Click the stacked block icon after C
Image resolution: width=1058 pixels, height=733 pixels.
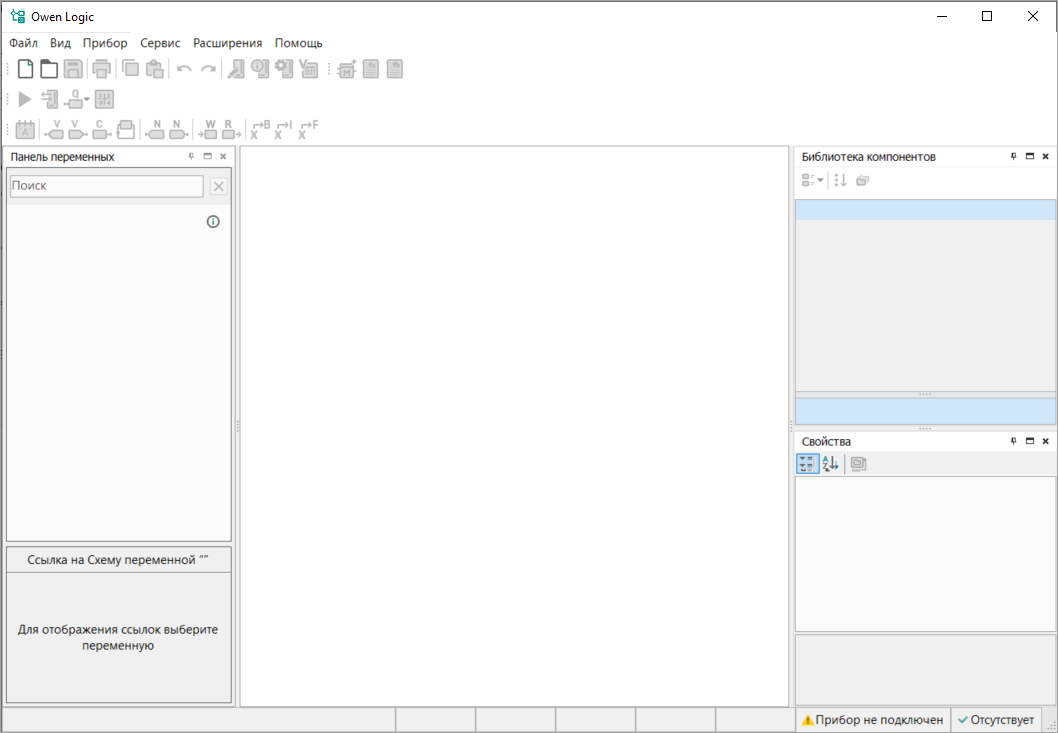click(x=126, y=130)
